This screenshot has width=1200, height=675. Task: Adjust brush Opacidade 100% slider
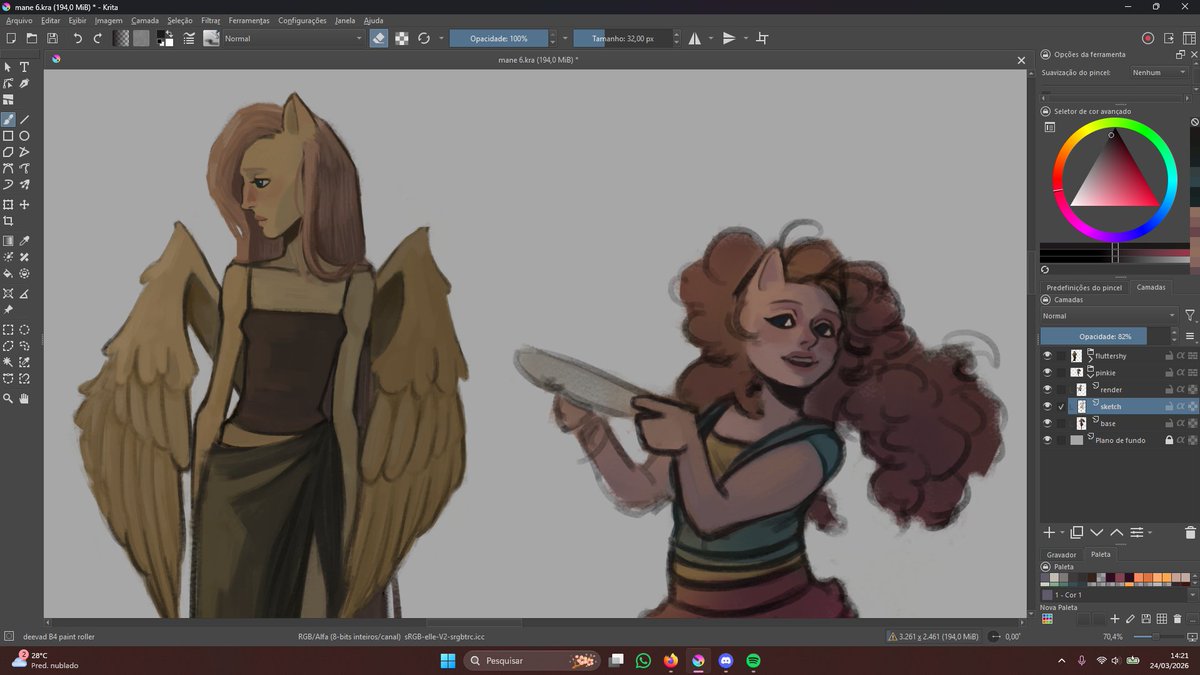499,38
